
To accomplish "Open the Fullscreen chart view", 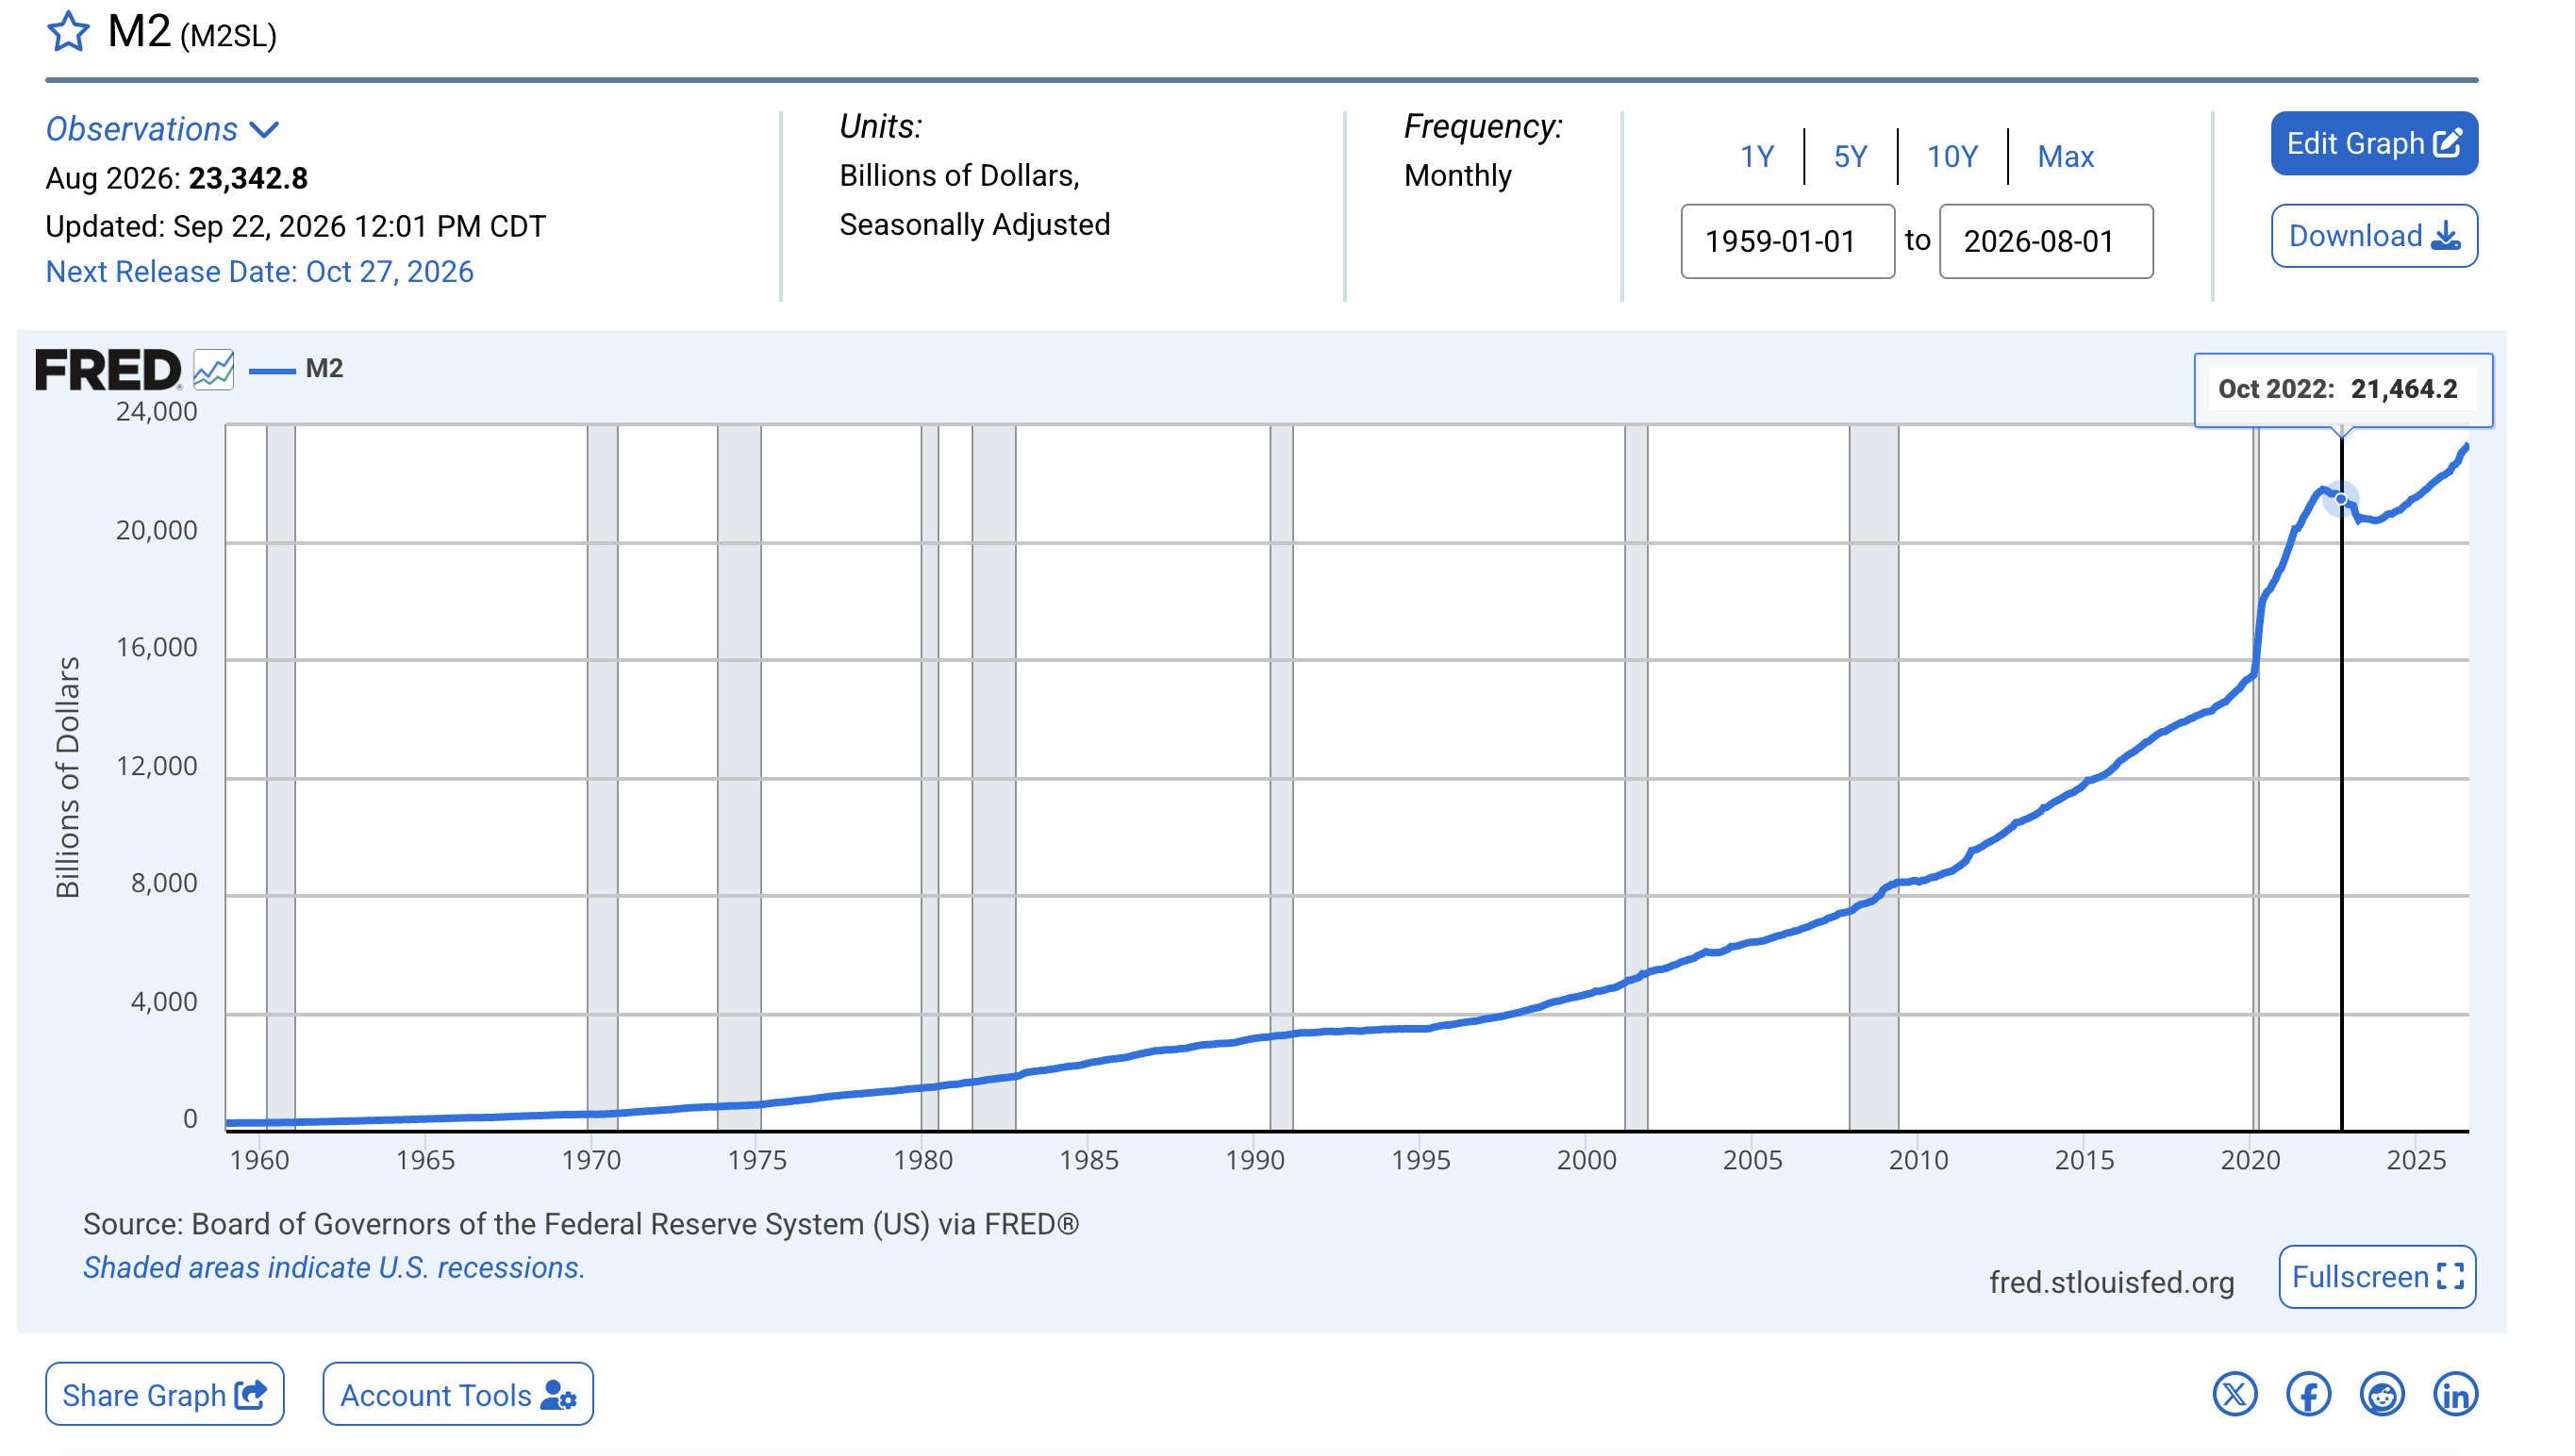I will tap(2376, 1276).
